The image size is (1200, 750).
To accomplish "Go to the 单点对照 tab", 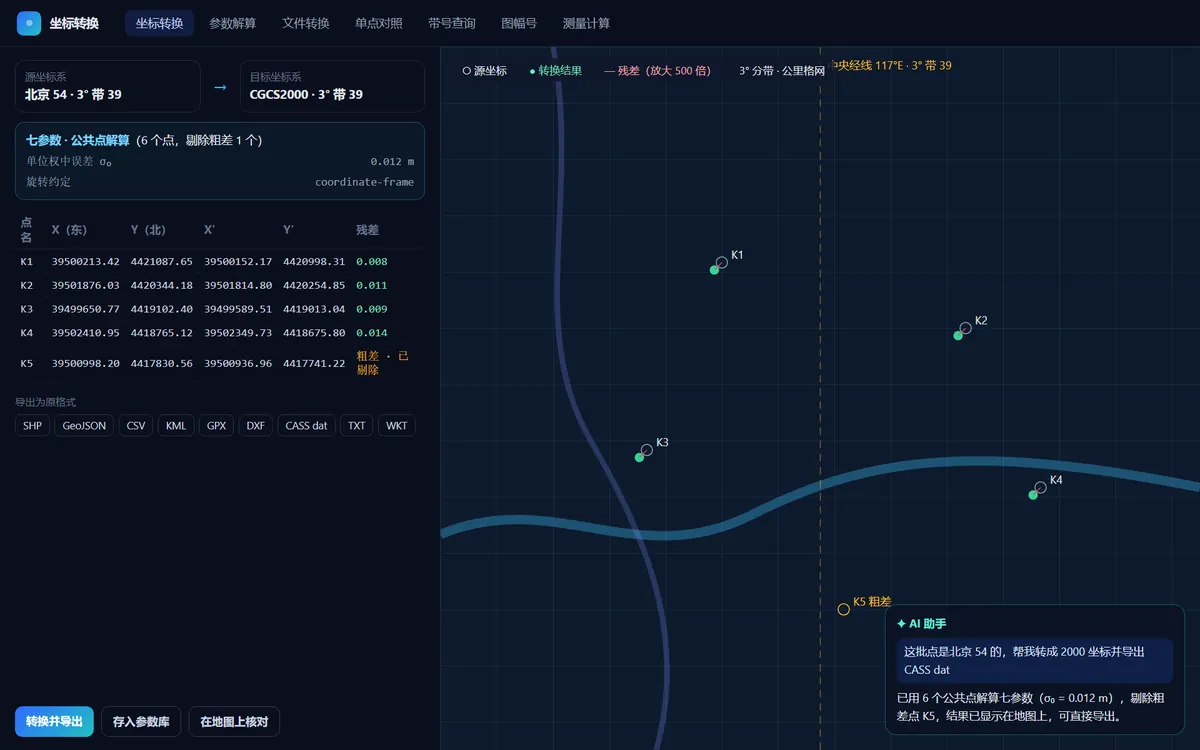I will coord(379,23).
